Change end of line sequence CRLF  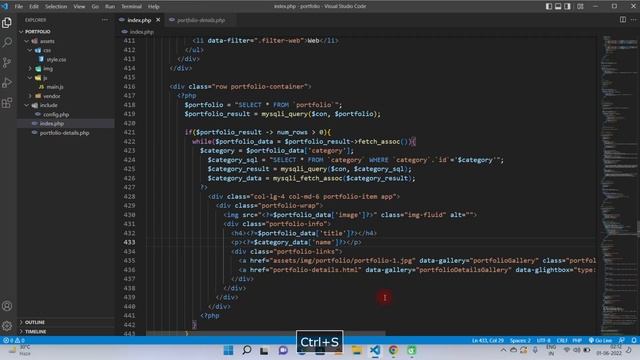click(x=562, y=340)
